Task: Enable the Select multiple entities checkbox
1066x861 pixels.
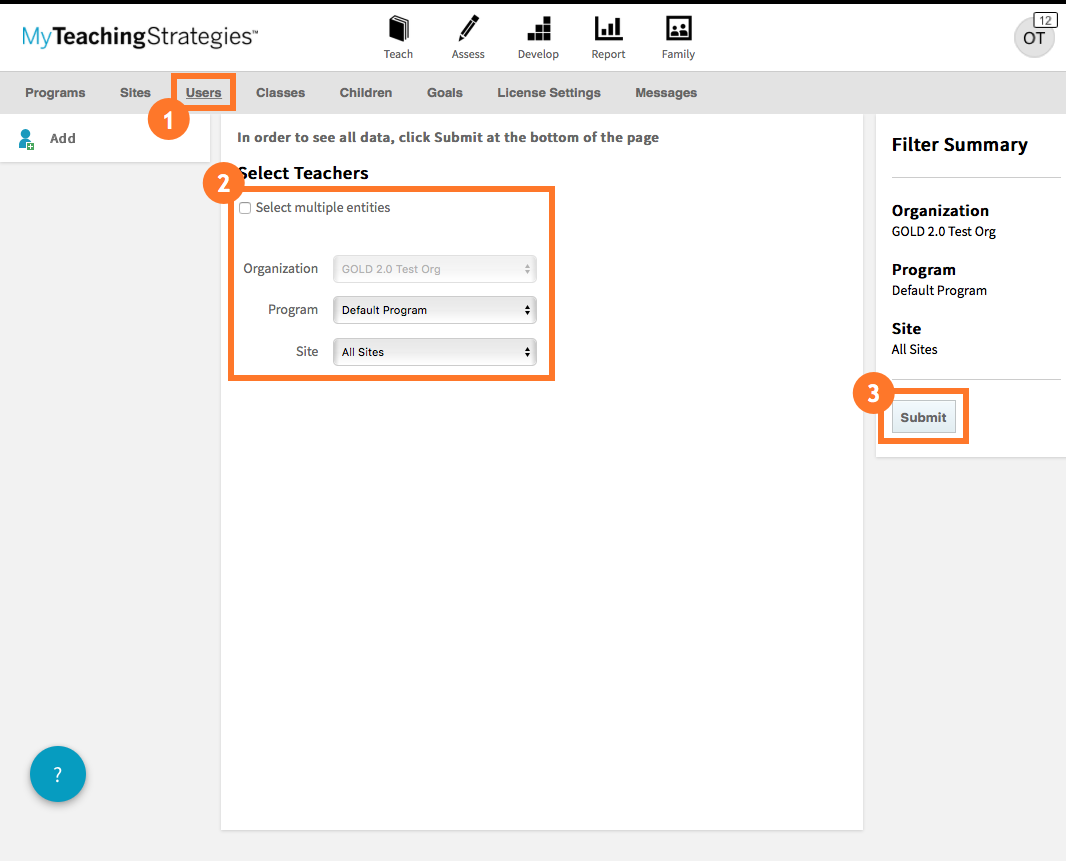Action: 245,207
